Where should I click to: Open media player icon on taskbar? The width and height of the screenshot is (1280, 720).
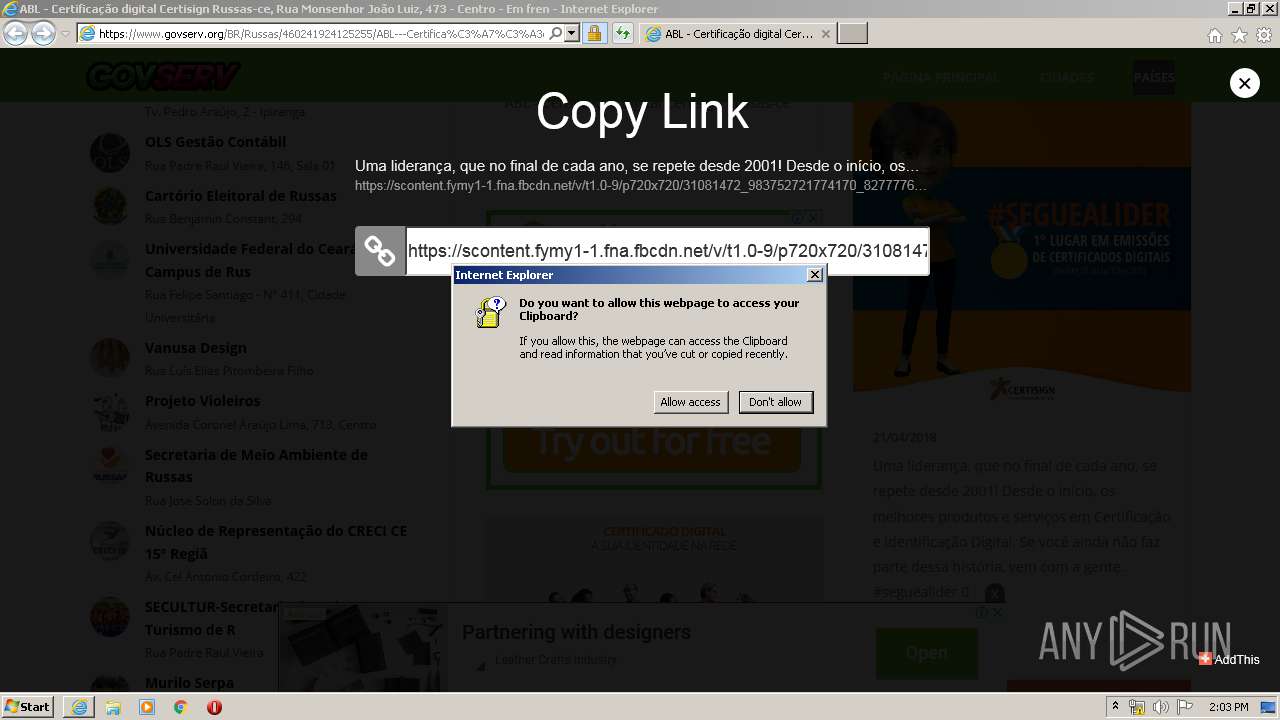(x=147, y=707)
